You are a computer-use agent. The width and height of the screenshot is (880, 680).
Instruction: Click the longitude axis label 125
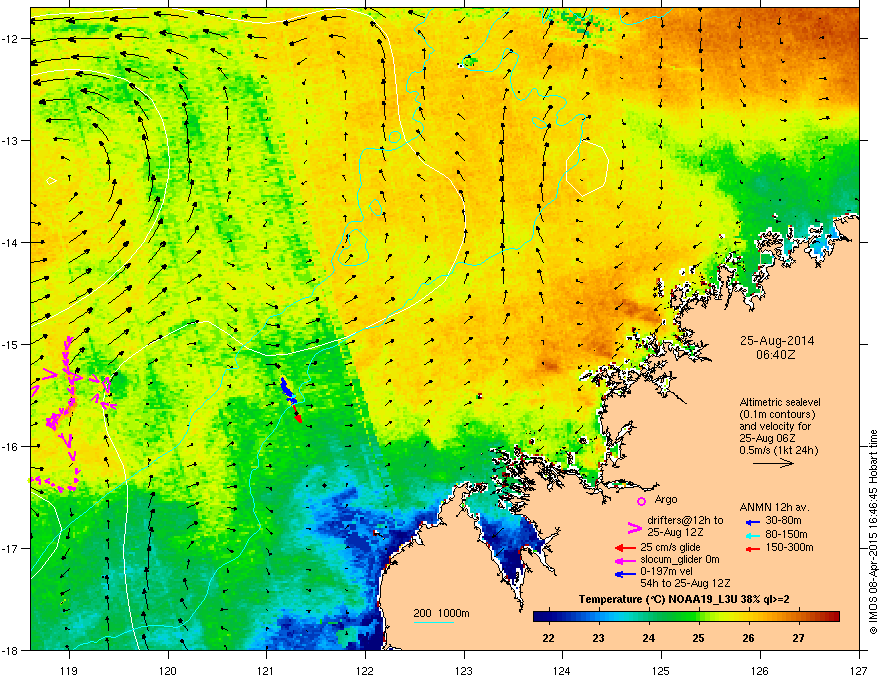coord(661,670)
